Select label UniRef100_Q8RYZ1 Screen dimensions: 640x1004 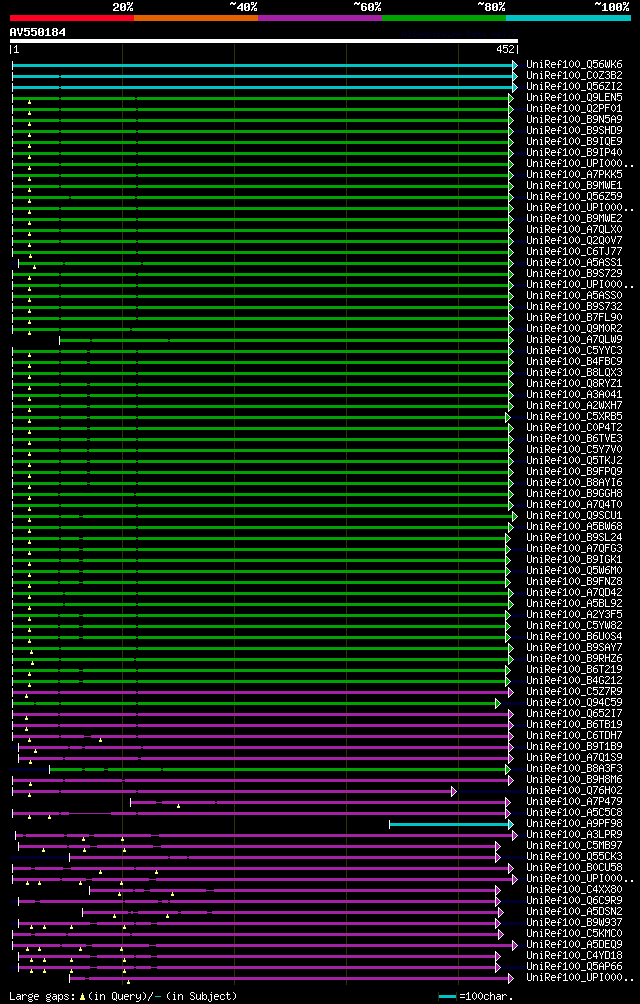click(x=574, y=384)
